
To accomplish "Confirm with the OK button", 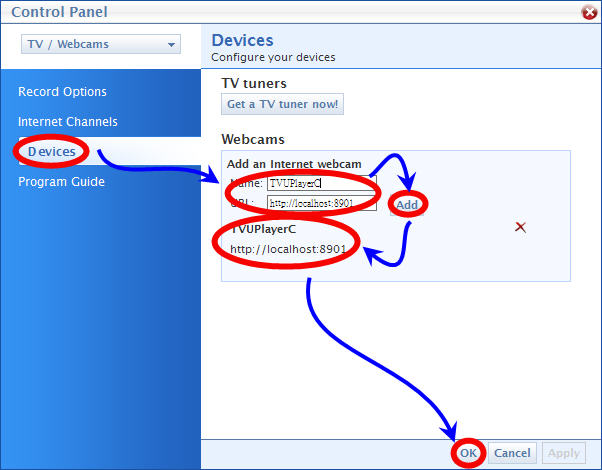I will 468,453.
